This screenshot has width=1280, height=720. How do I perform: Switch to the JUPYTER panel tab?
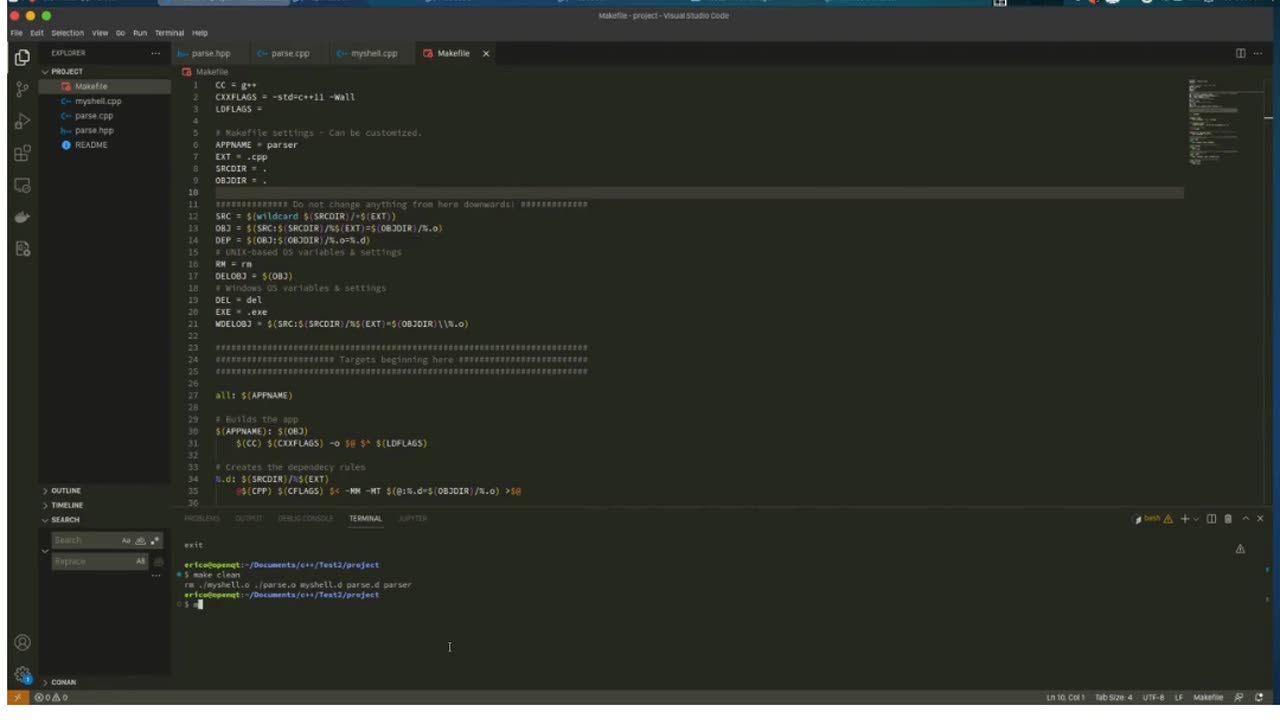(412, 519)
